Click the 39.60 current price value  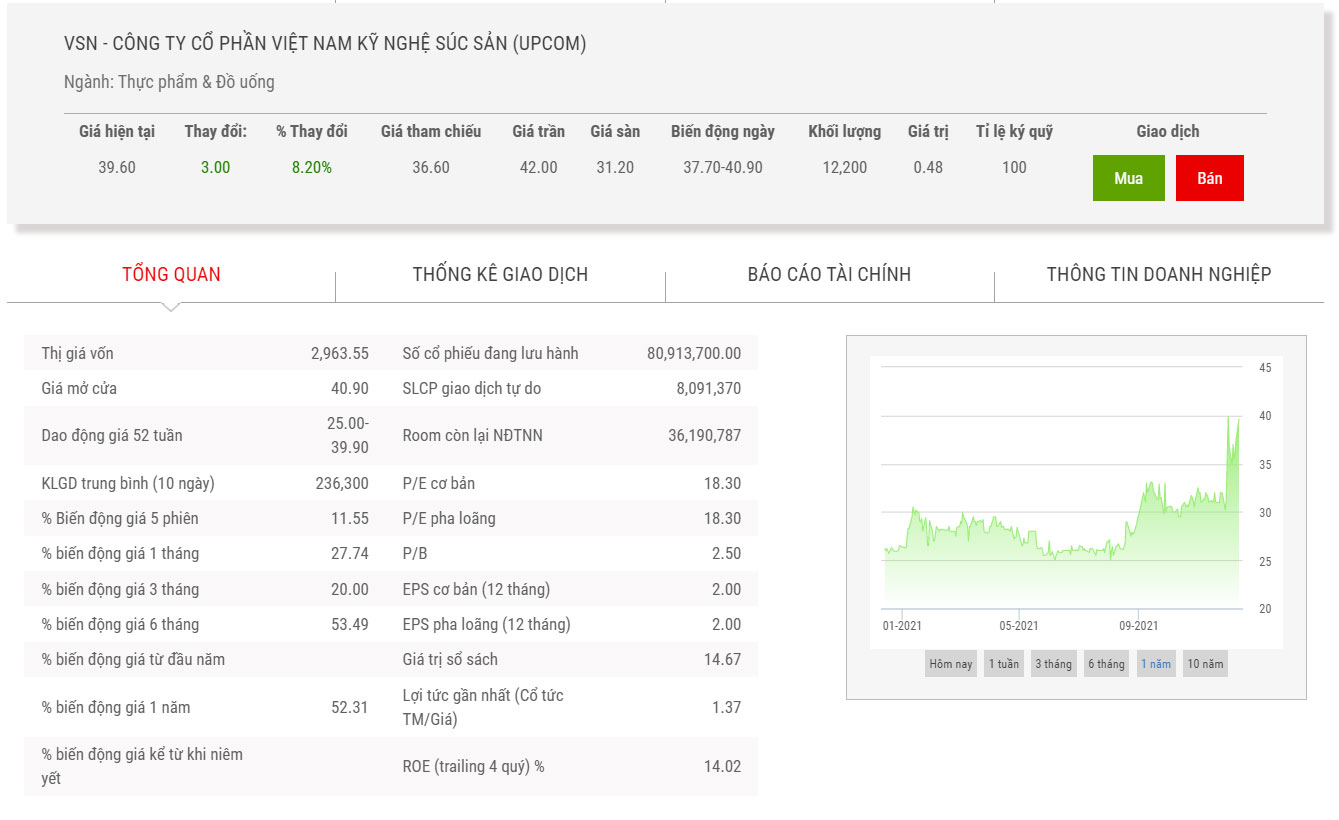coord(117,167)
